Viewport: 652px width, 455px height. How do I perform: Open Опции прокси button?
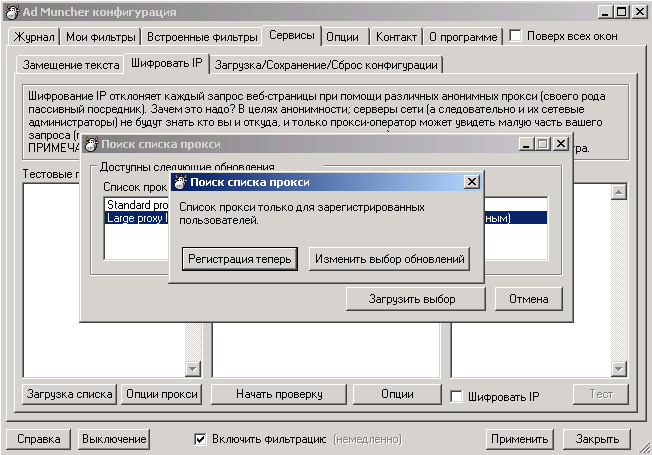(x=162, y=394)
